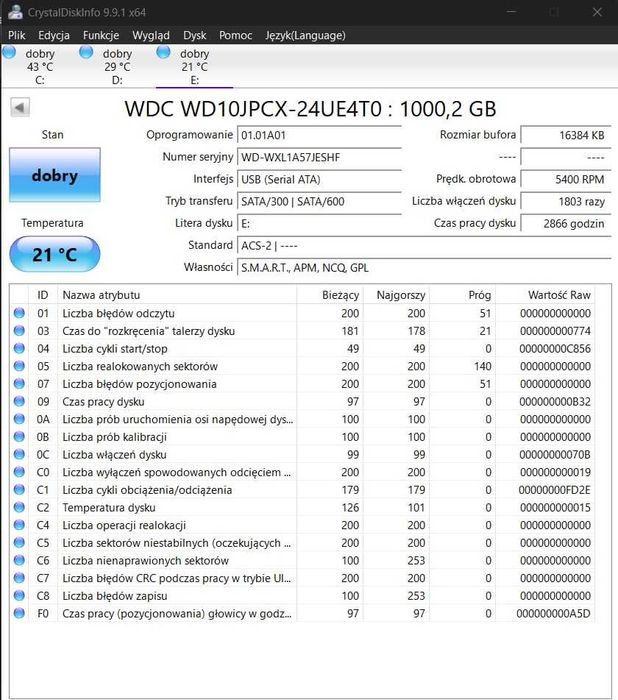Click status icon of attribute C8 row
Screen dimensions: 618x700
click(19, 596)
